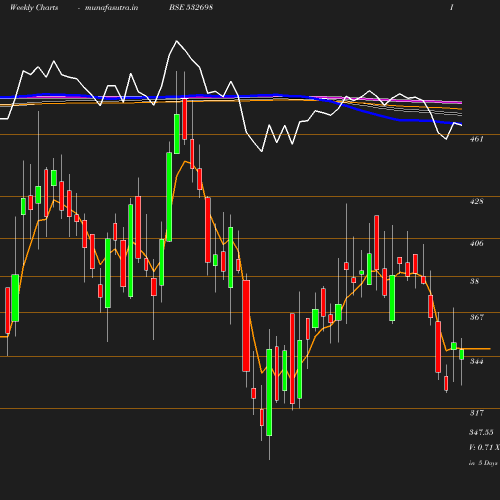This screenshot has height=500, width=500.
Task: Click the munafasutra.in site label
Action: (111, 7)
